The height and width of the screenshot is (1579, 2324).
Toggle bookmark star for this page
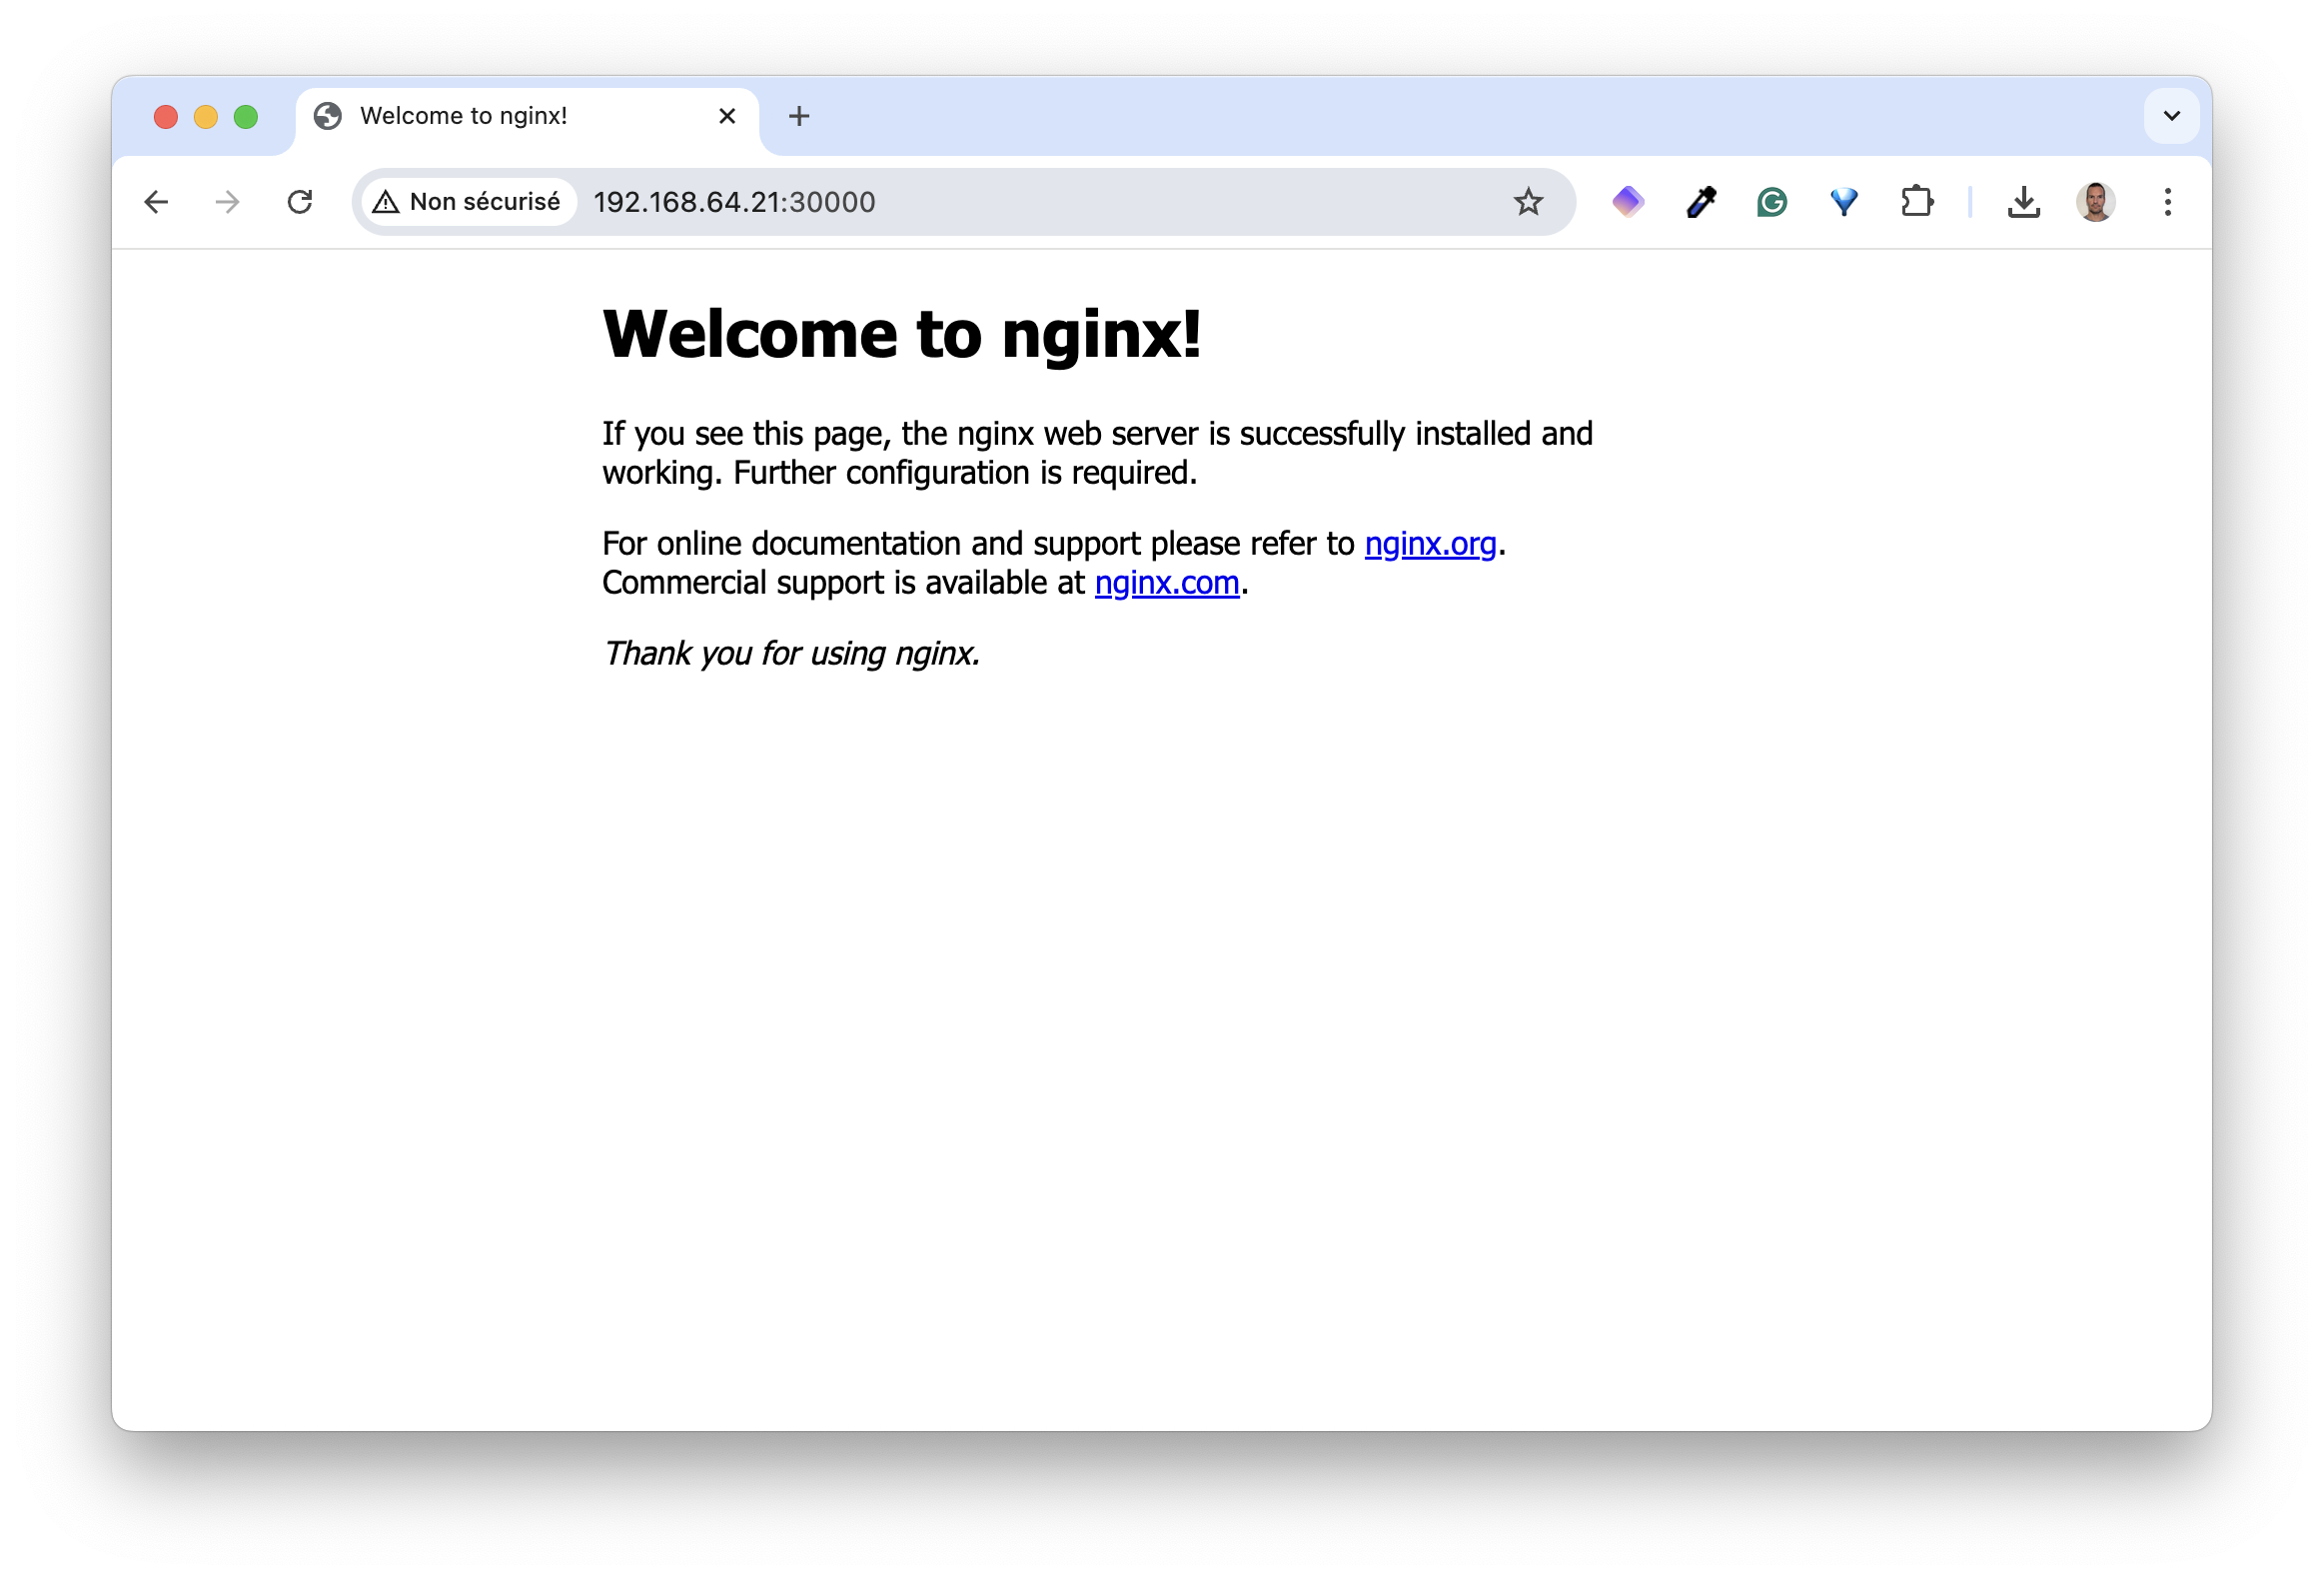[x=1529, y=202]
